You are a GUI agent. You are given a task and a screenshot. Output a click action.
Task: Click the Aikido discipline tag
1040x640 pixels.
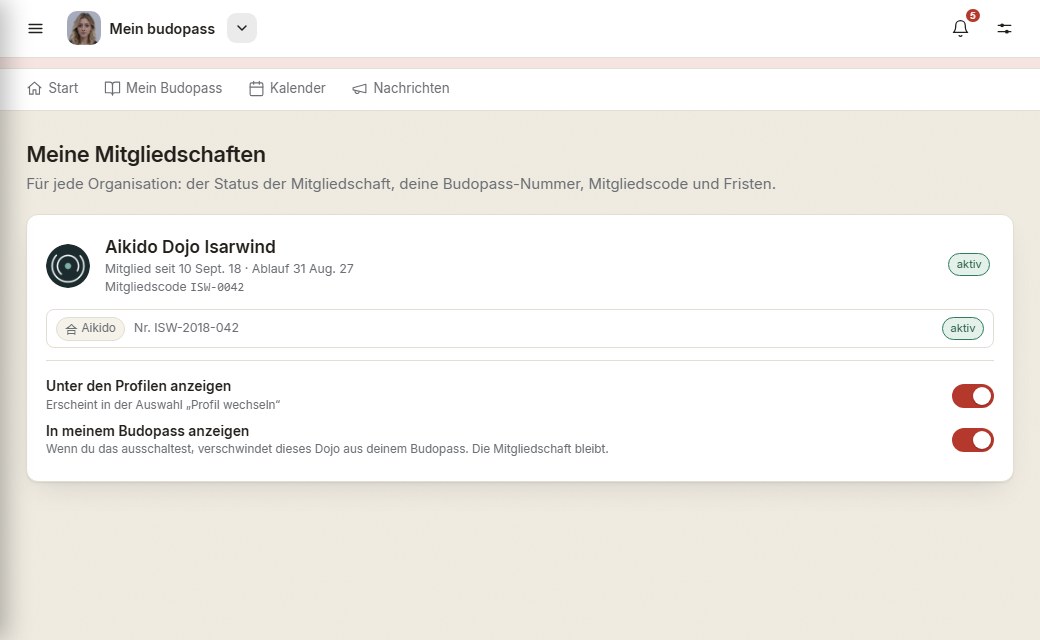[x=90, y=328]
